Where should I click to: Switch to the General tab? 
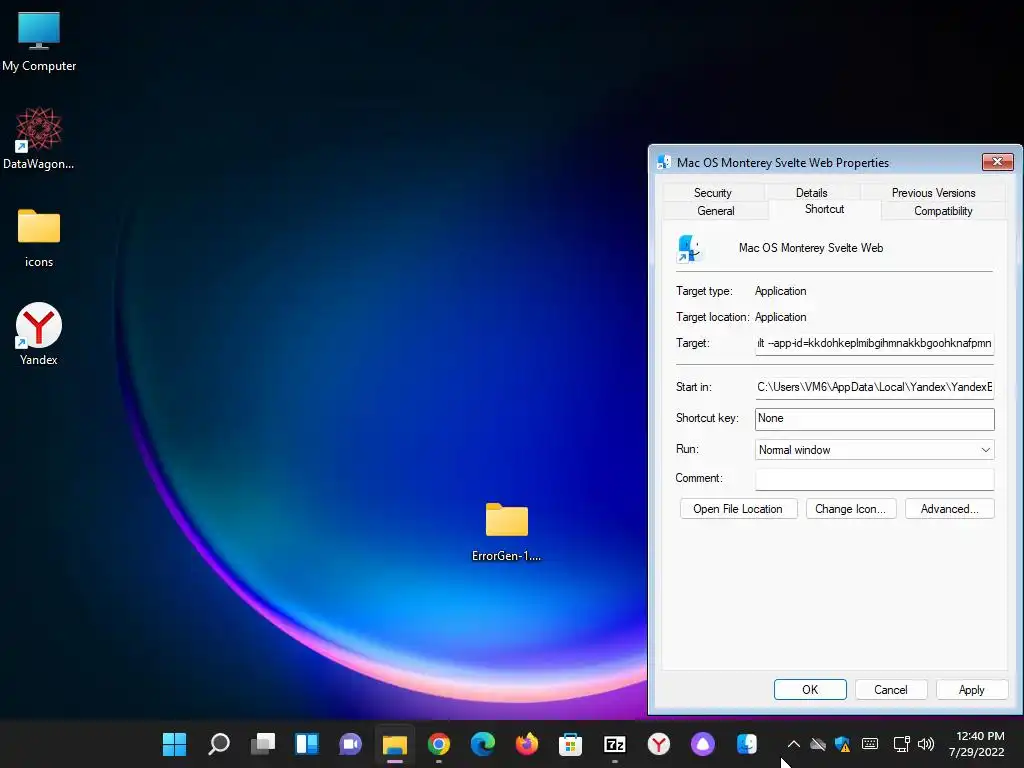point(716,211)
